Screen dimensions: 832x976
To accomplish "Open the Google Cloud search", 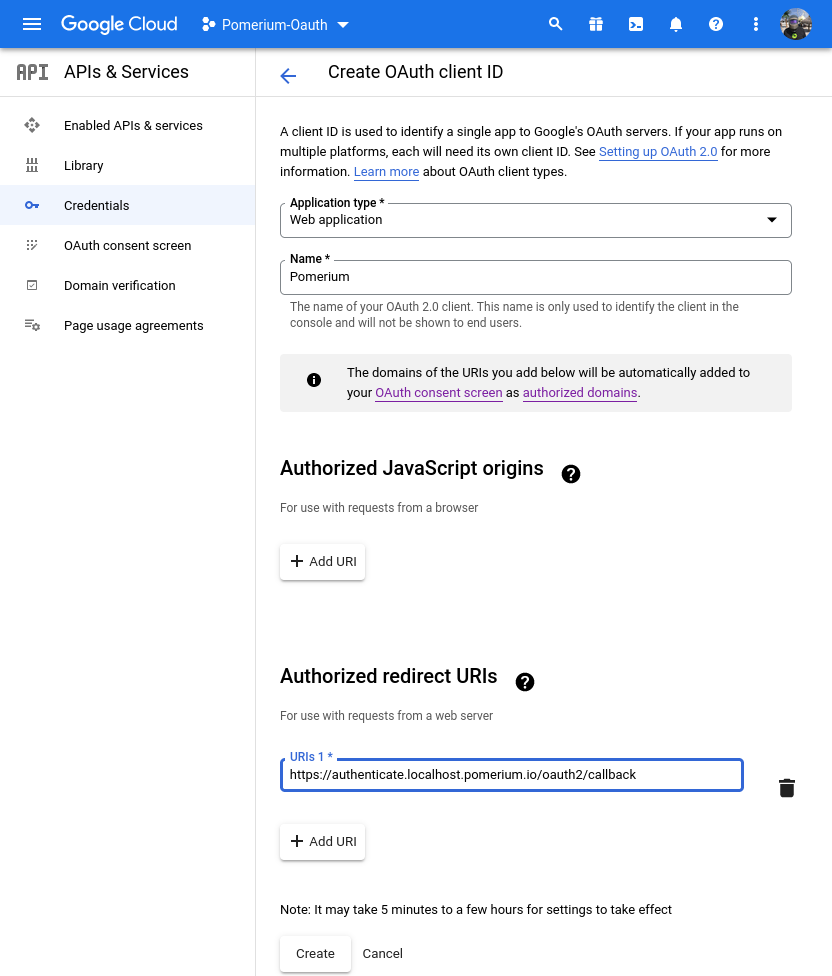I will click(x=556, y=24).
